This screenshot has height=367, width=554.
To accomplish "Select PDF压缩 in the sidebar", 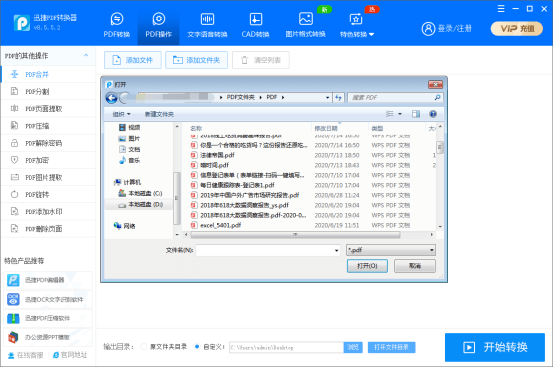I will [x=48, y=126].
